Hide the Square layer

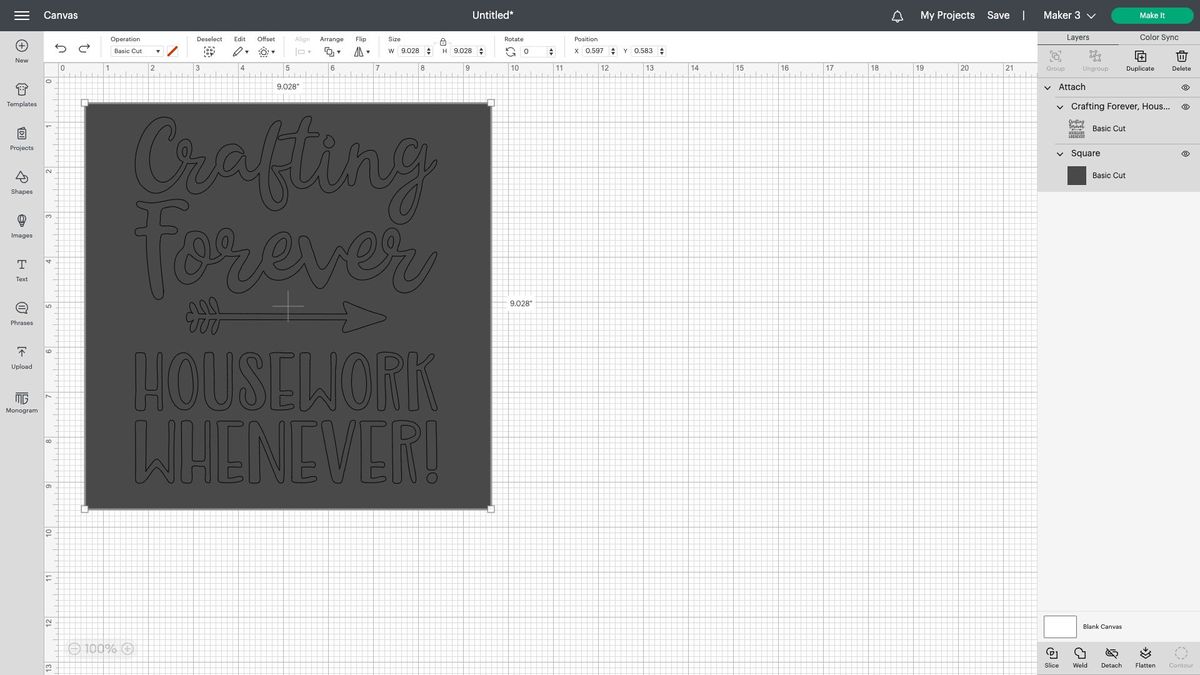click(x=1185, y=153)
